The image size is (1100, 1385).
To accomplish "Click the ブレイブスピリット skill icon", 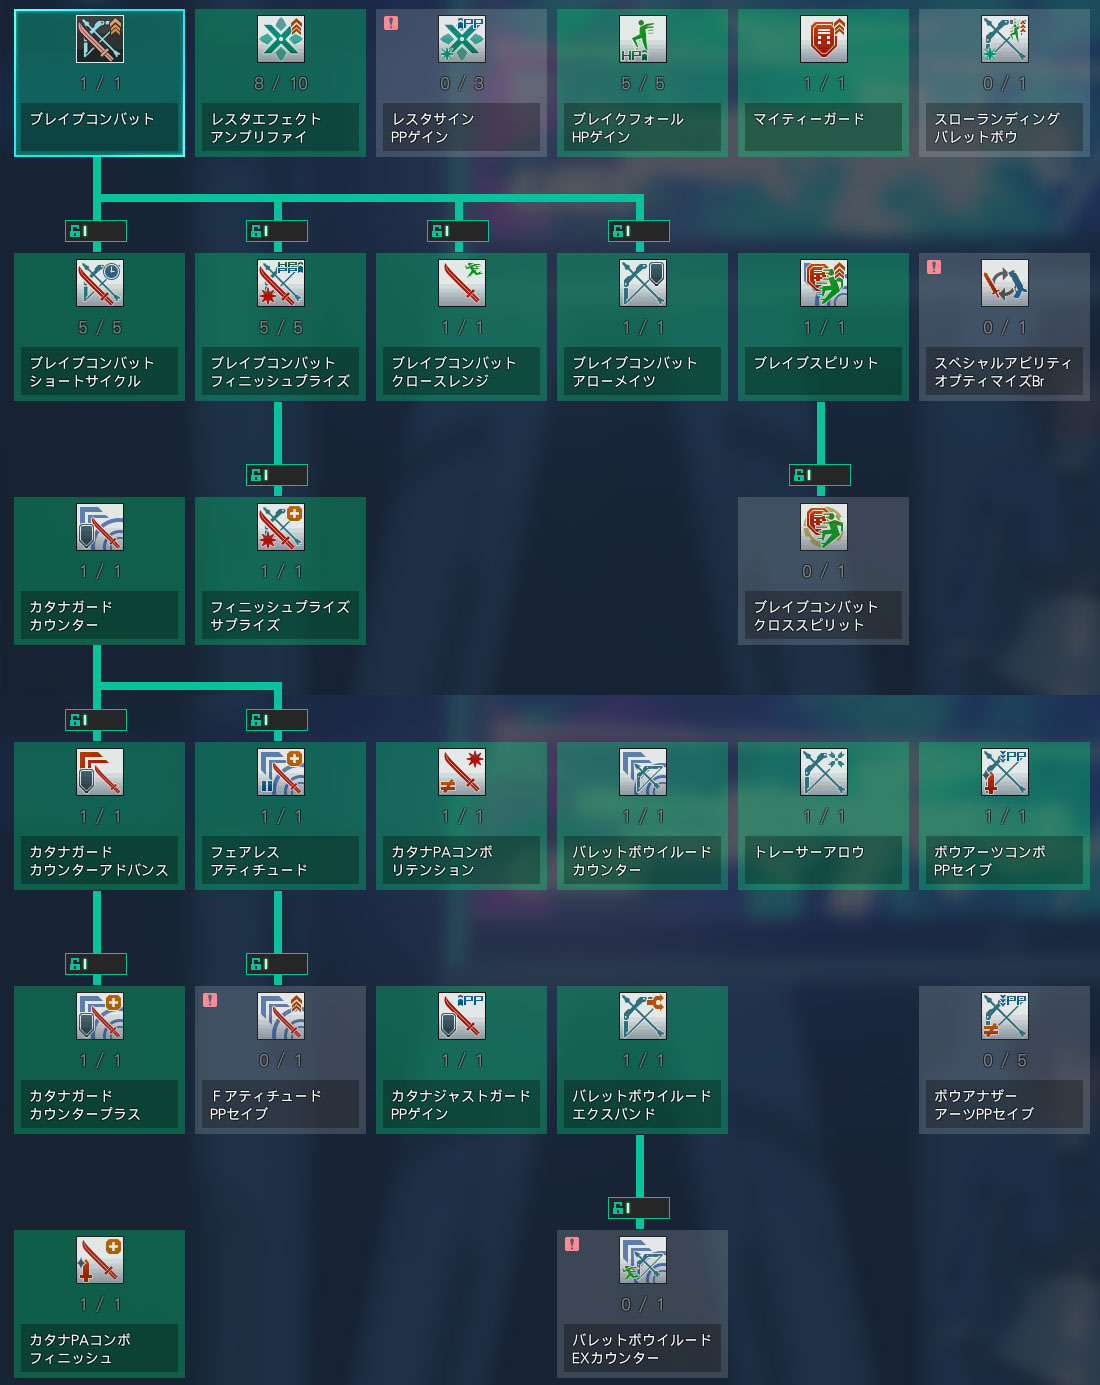I will pos(823,284).
